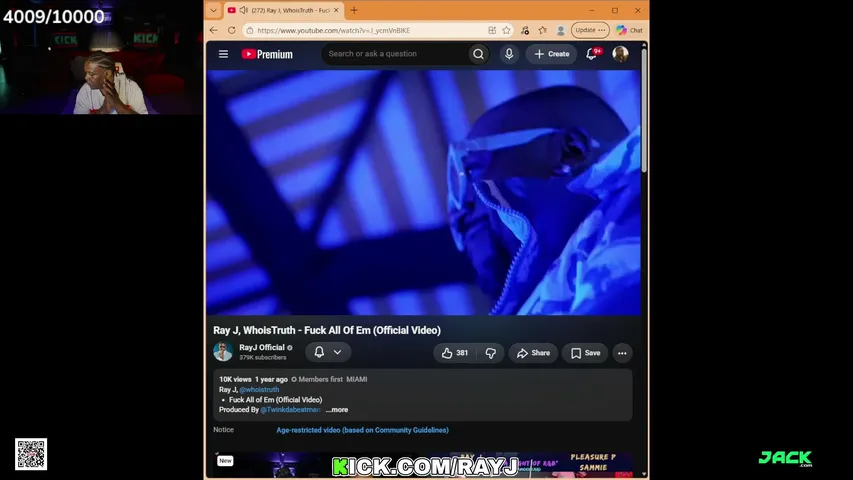Go back with browser back arrow

(214, 30)
